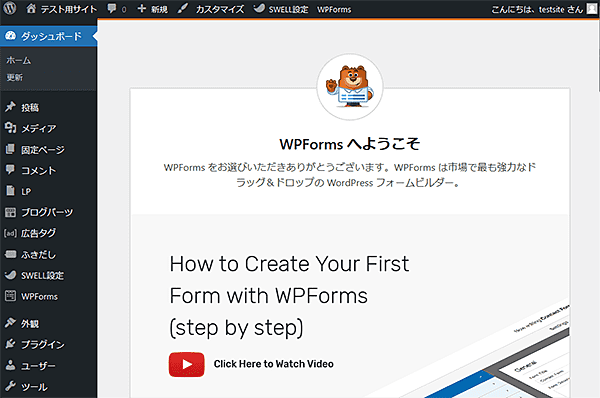
Task: Open the comments bubble icon in admin bar
Action: [x=112, y=8]
